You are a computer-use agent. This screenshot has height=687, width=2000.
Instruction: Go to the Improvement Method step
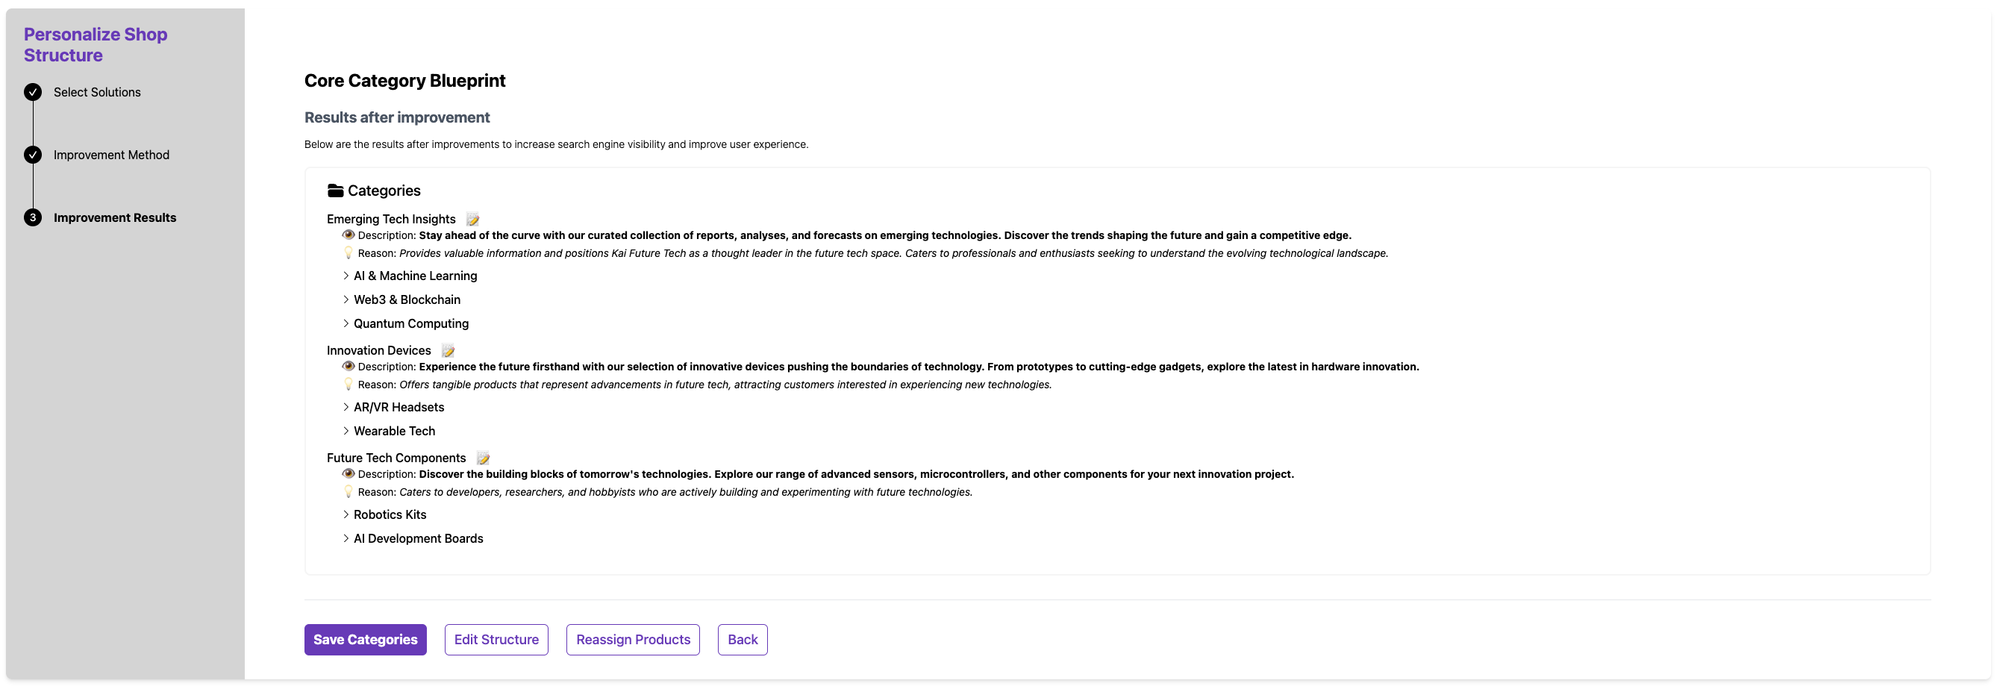tap(111, 155)
